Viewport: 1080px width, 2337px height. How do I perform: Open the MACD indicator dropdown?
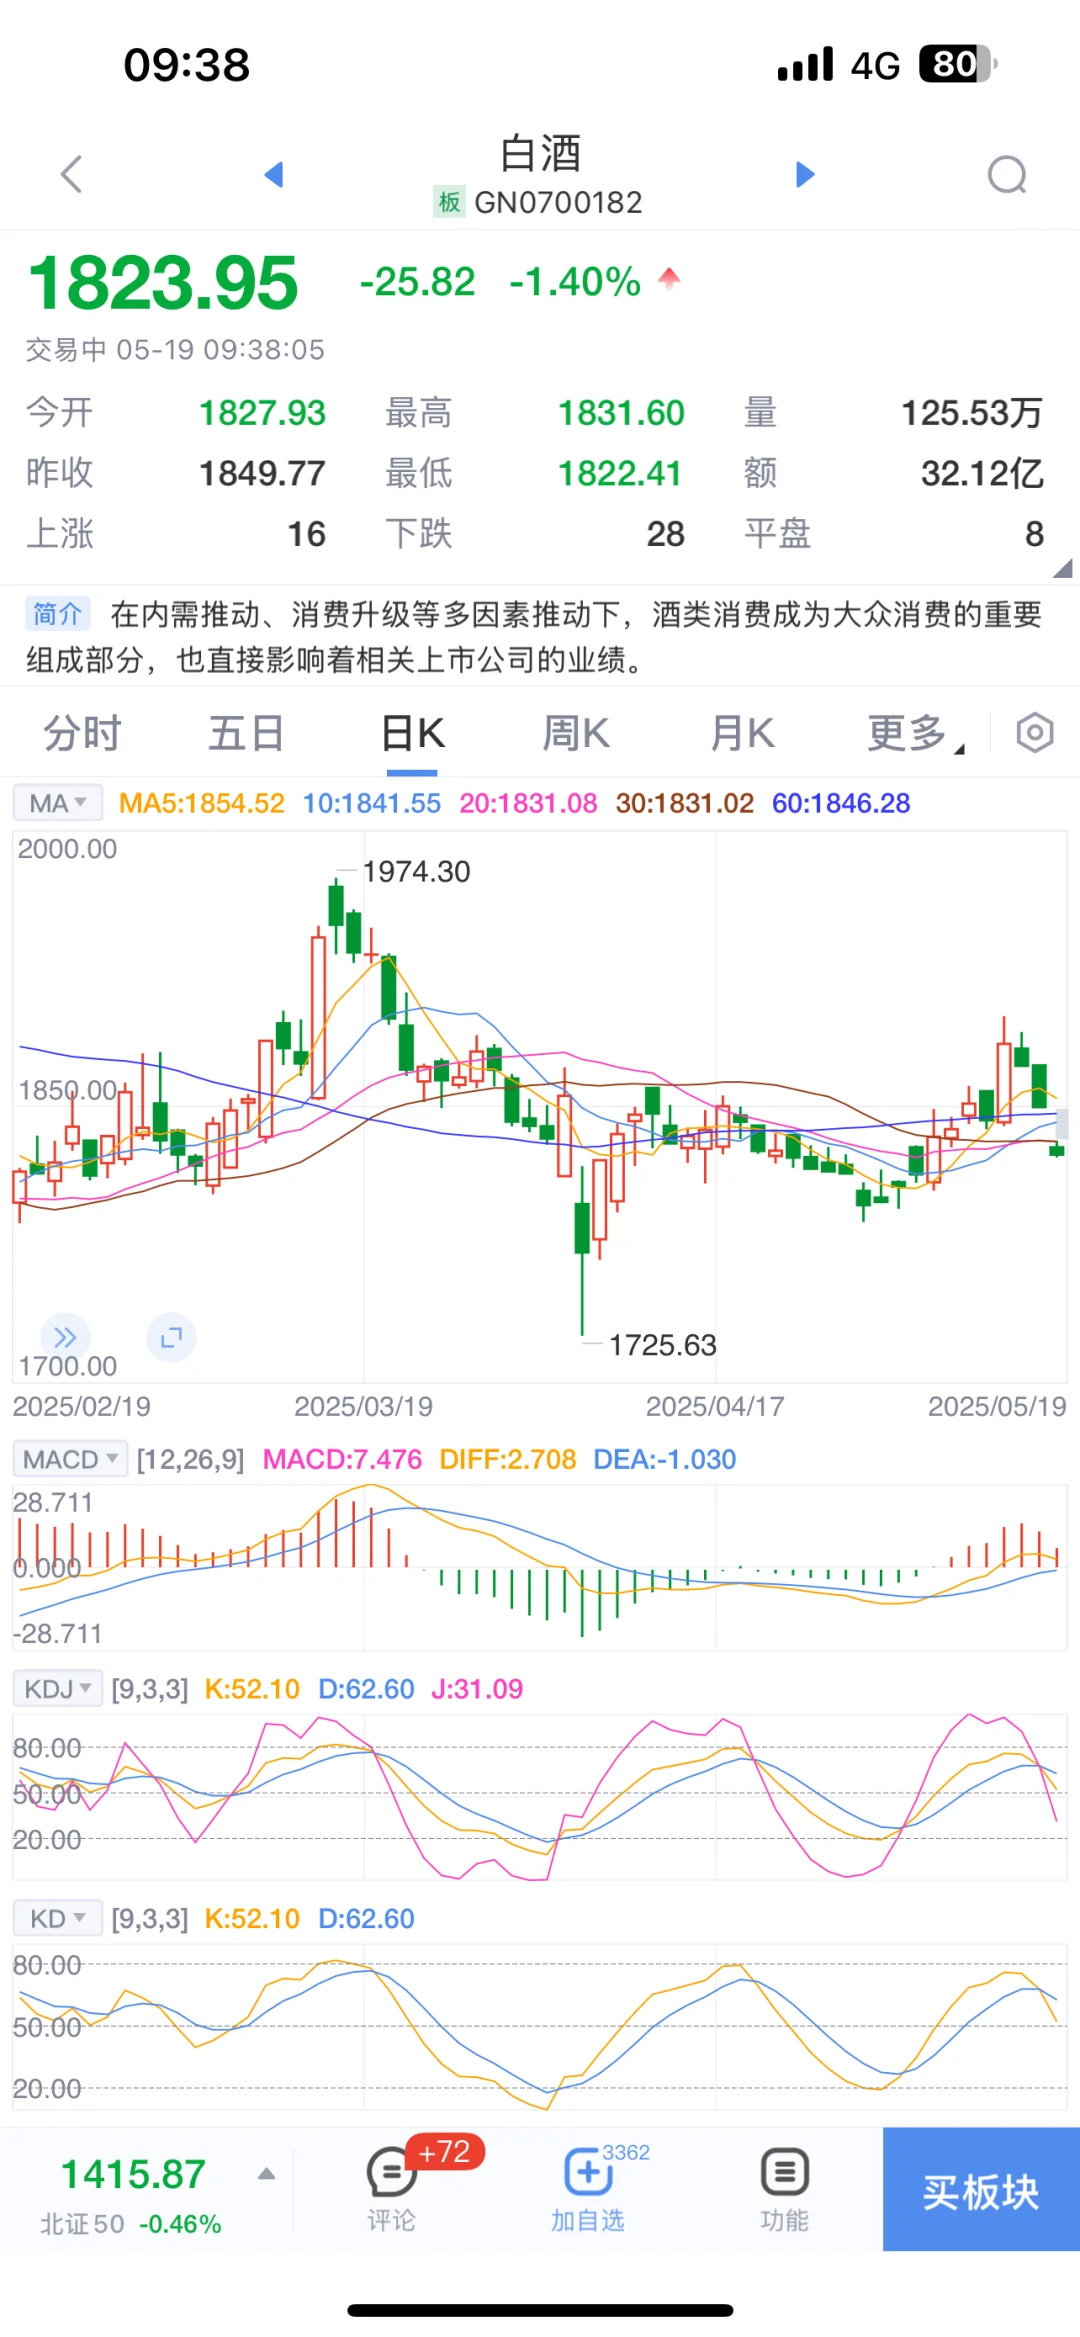(x=70, y=1459)
